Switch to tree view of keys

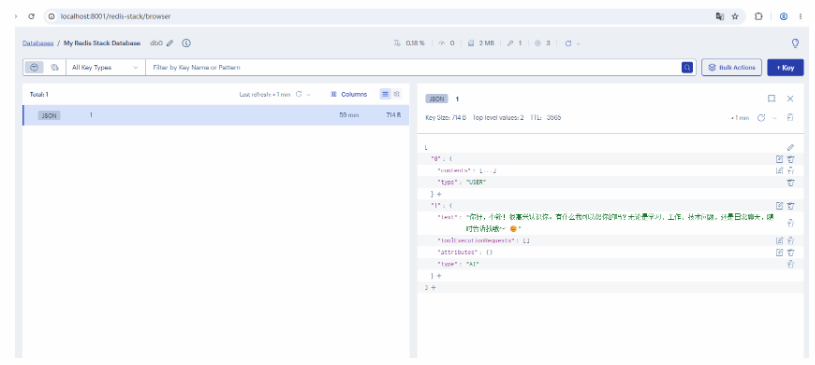click(397, 94)
